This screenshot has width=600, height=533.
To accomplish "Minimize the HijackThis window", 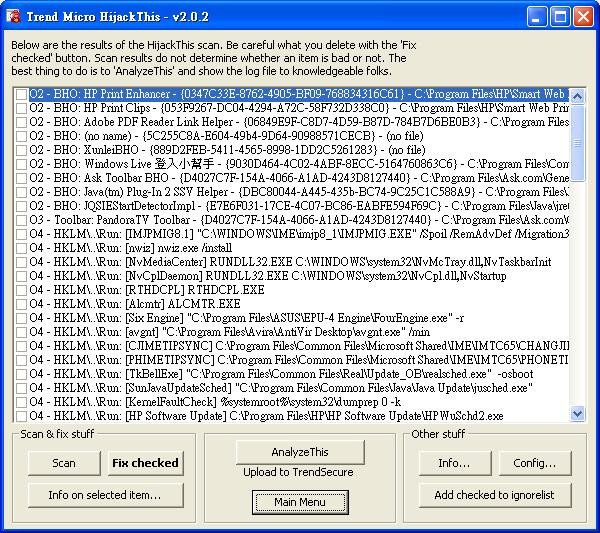I will coord(536,17).
